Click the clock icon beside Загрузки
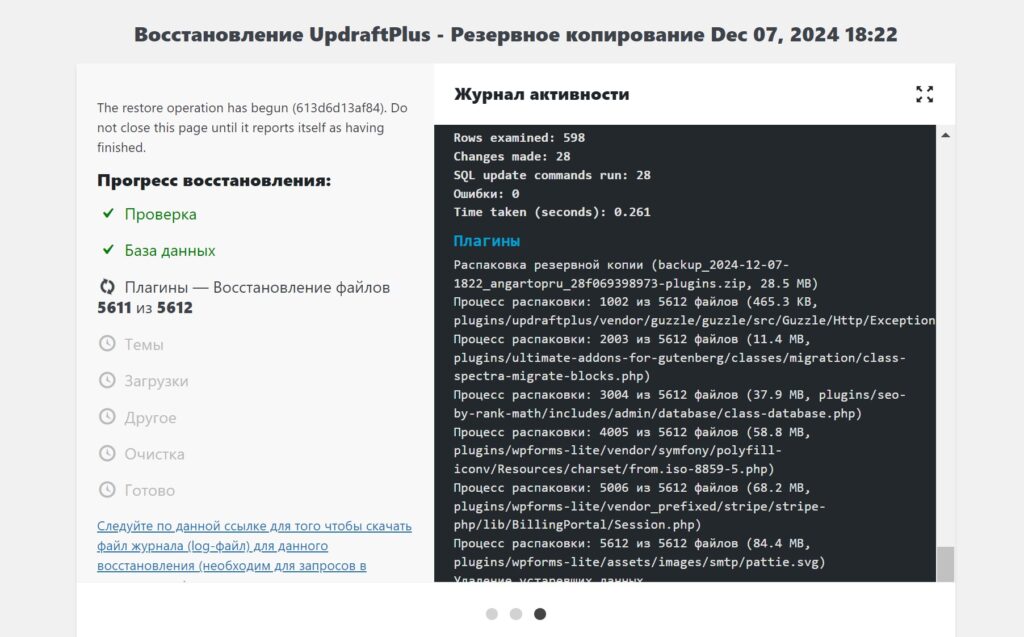Image resolution: width=1024 pixels, height=637 pixels. tap(107, 380)
